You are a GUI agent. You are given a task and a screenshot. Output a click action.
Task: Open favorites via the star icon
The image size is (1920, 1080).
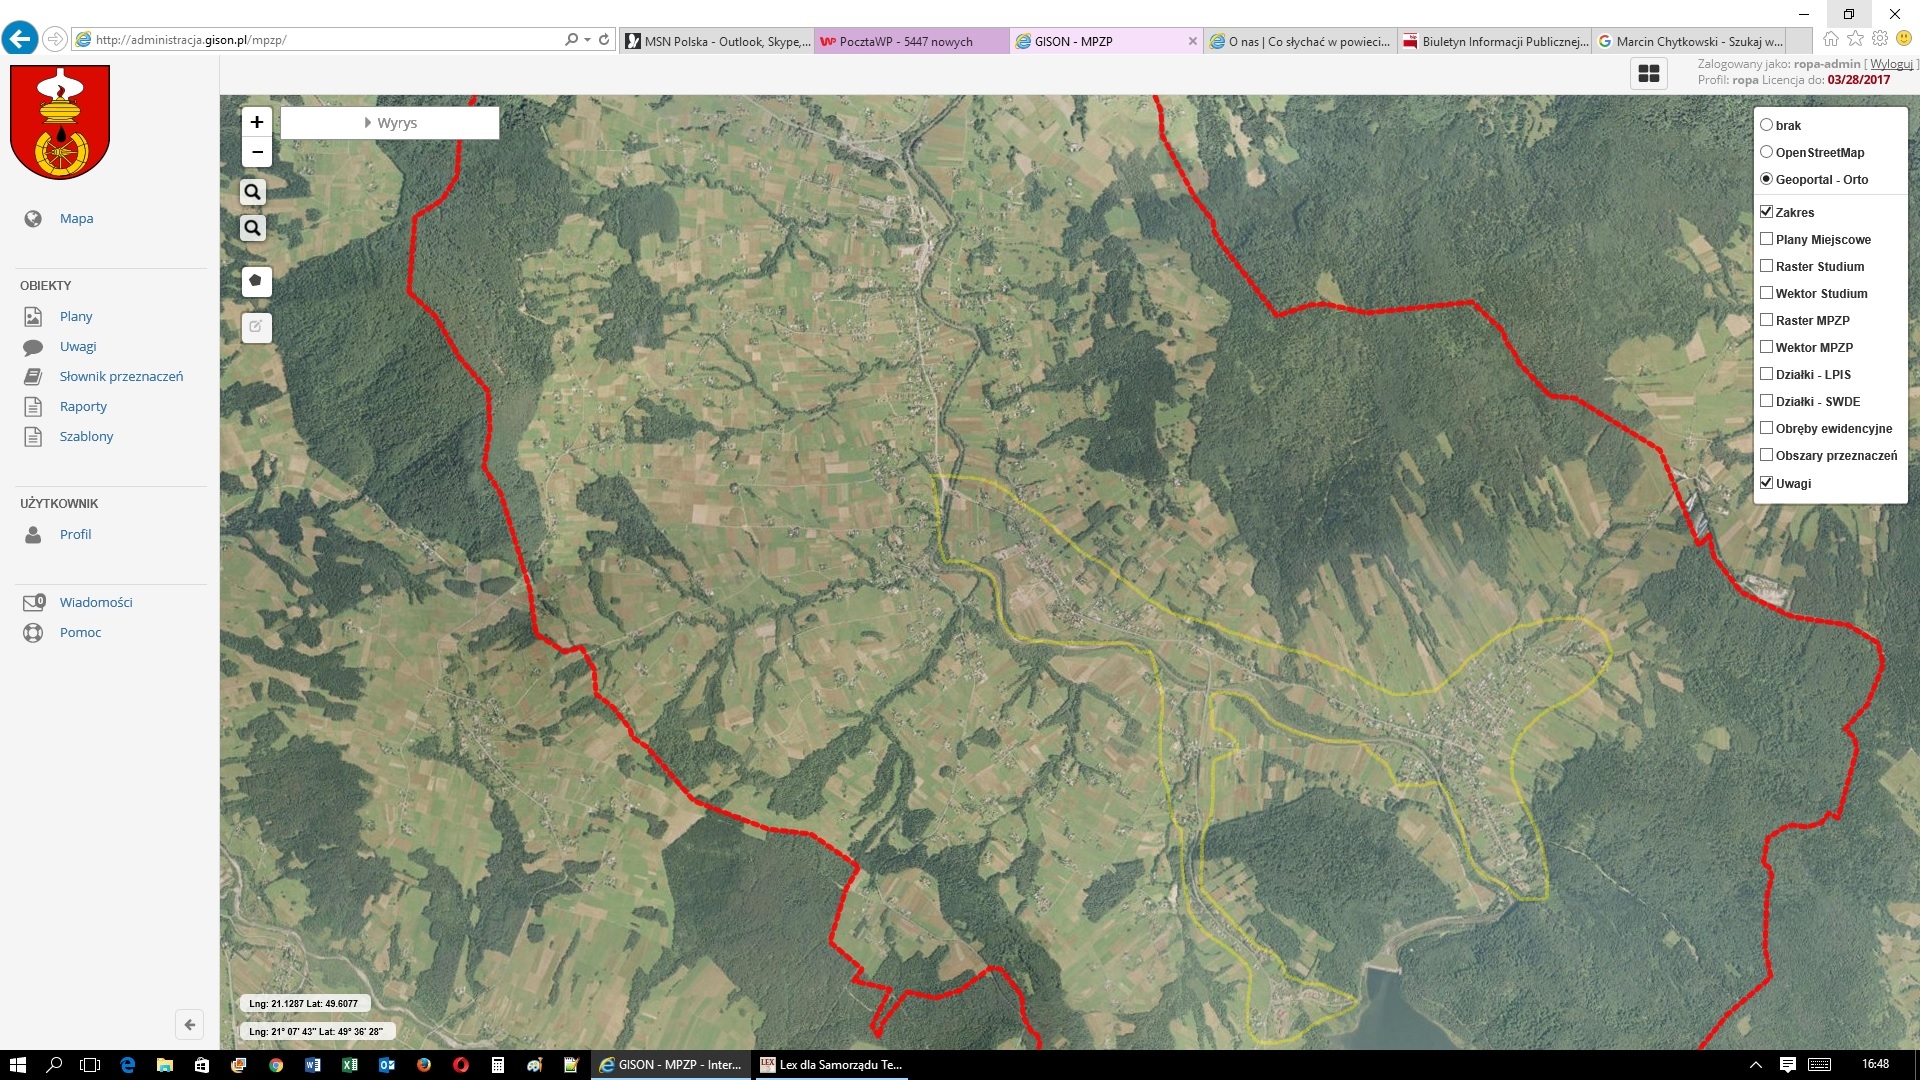[1856, 39]
